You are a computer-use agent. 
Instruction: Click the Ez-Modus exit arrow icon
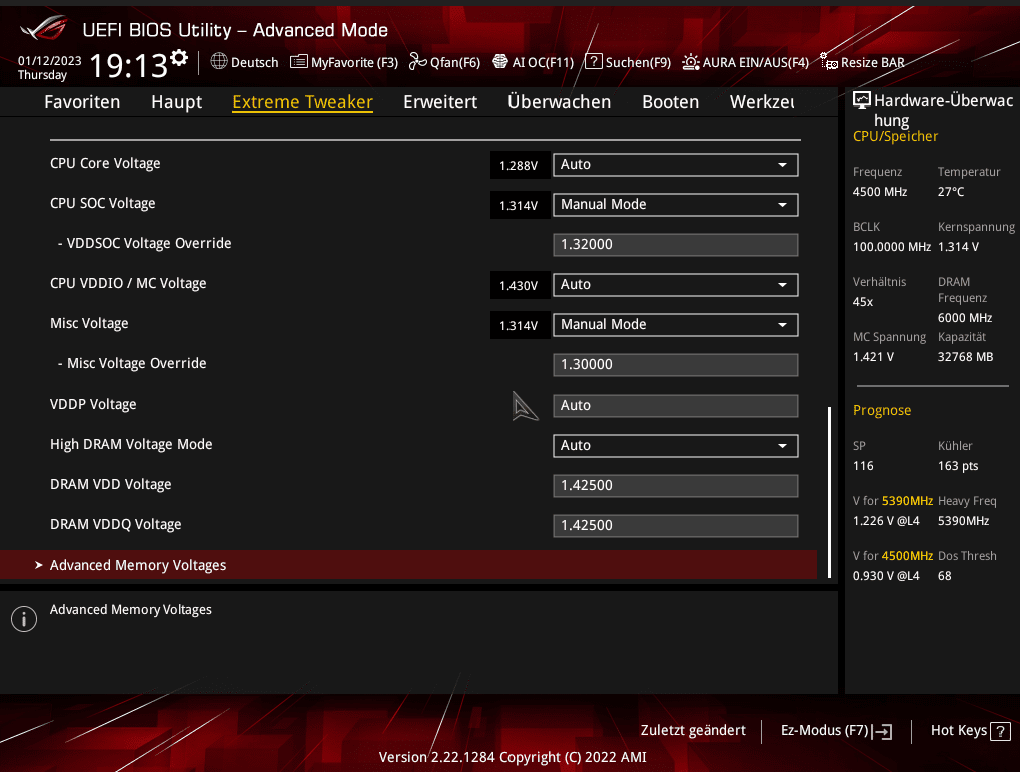tap(883, 732)
